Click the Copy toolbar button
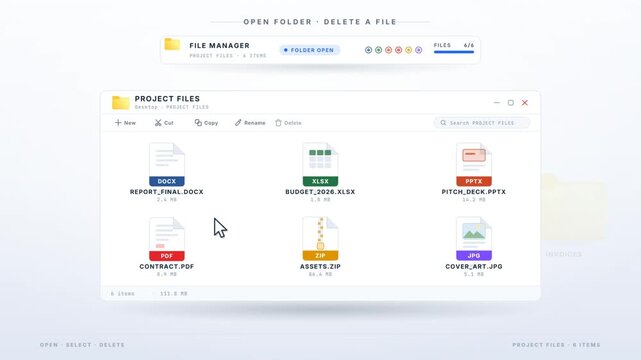The height and width of the screenshot is (360, 641). click(x=206, y=123)
